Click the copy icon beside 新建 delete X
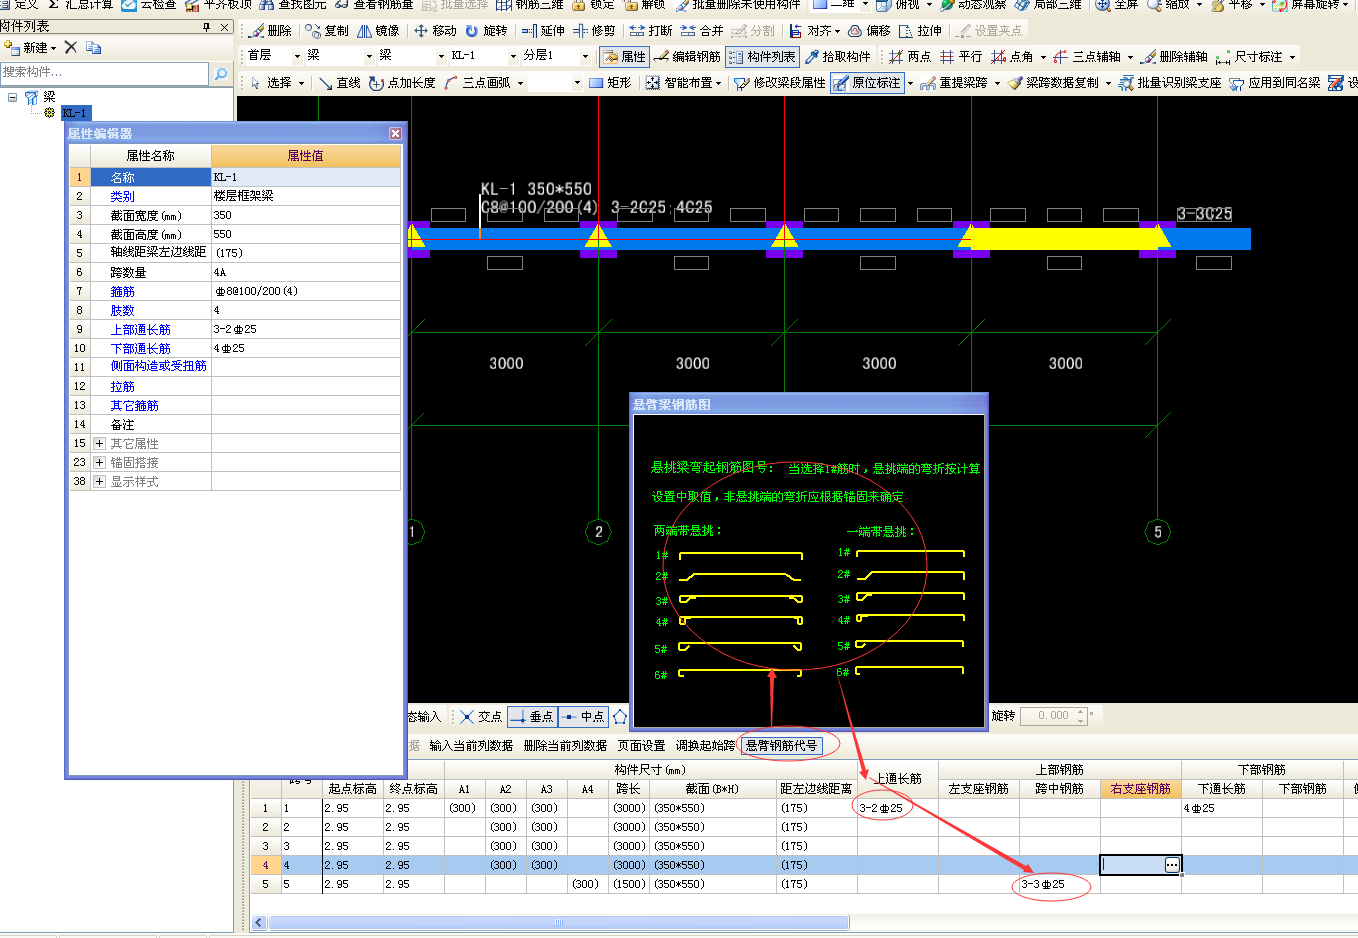Viewport: 1358px width, 938px height. [94, 47]
